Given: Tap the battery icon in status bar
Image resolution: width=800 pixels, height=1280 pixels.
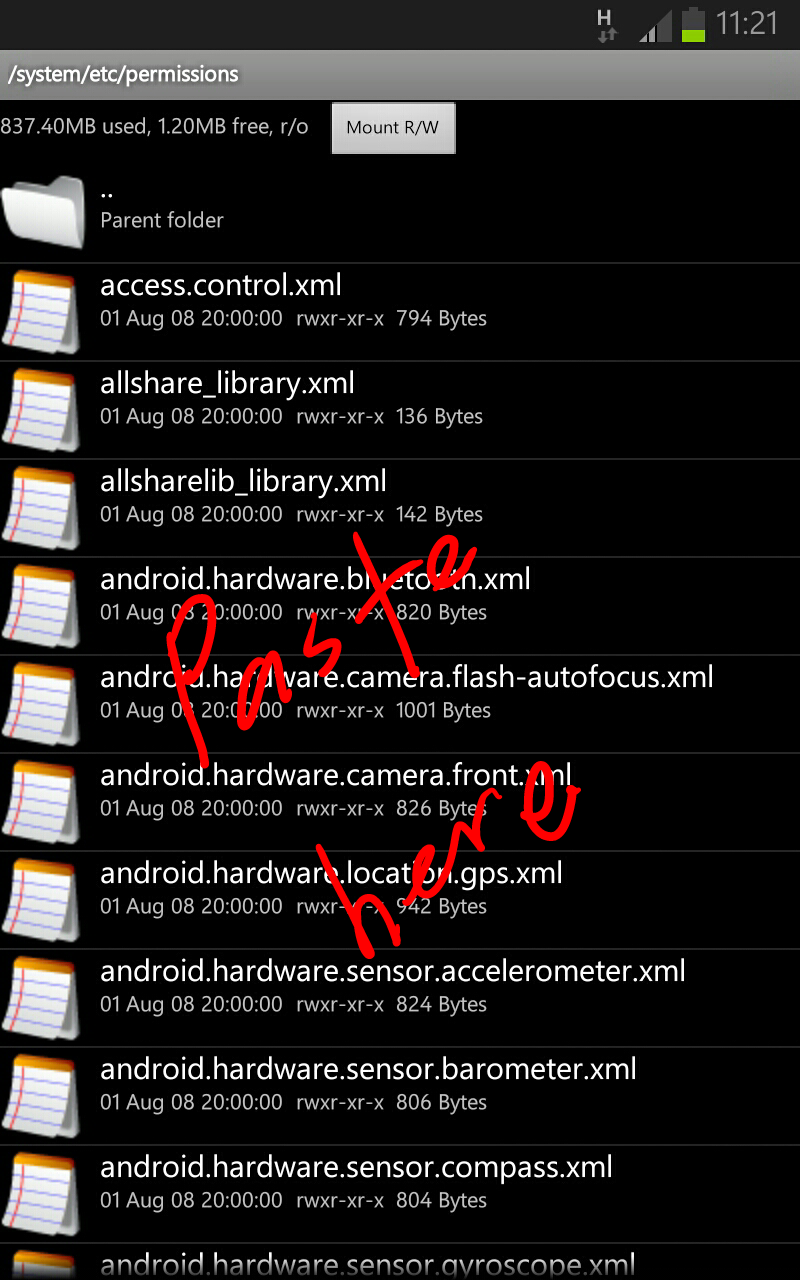Looking at the screenshot, I should click(x=693, y=24).
